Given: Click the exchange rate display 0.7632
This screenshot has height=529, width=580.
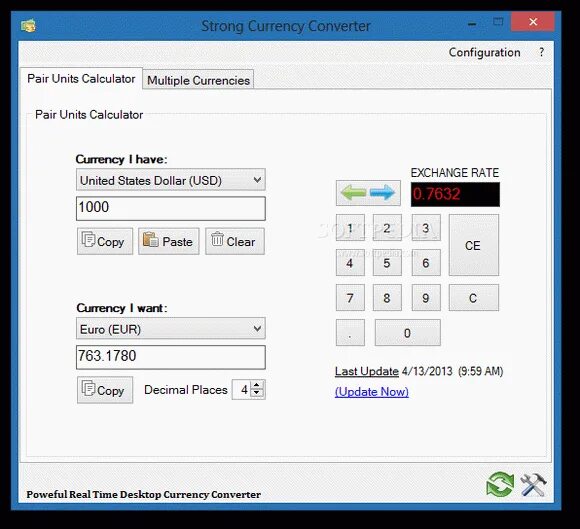Looking at the screenshot, I should point(455,194).
